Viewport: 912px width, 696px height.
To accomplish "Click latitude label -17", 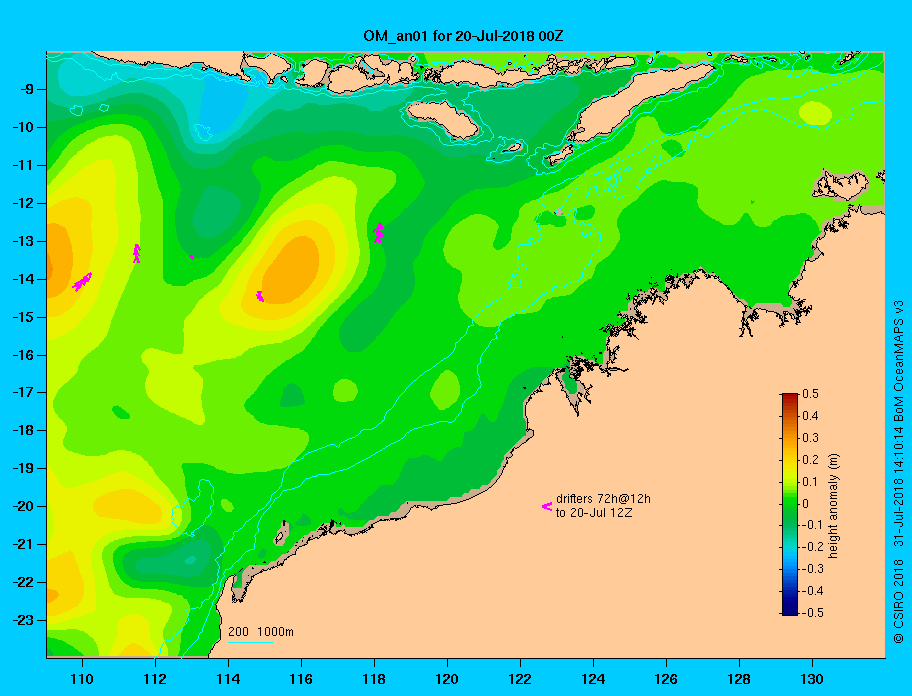I will (22, 392).
